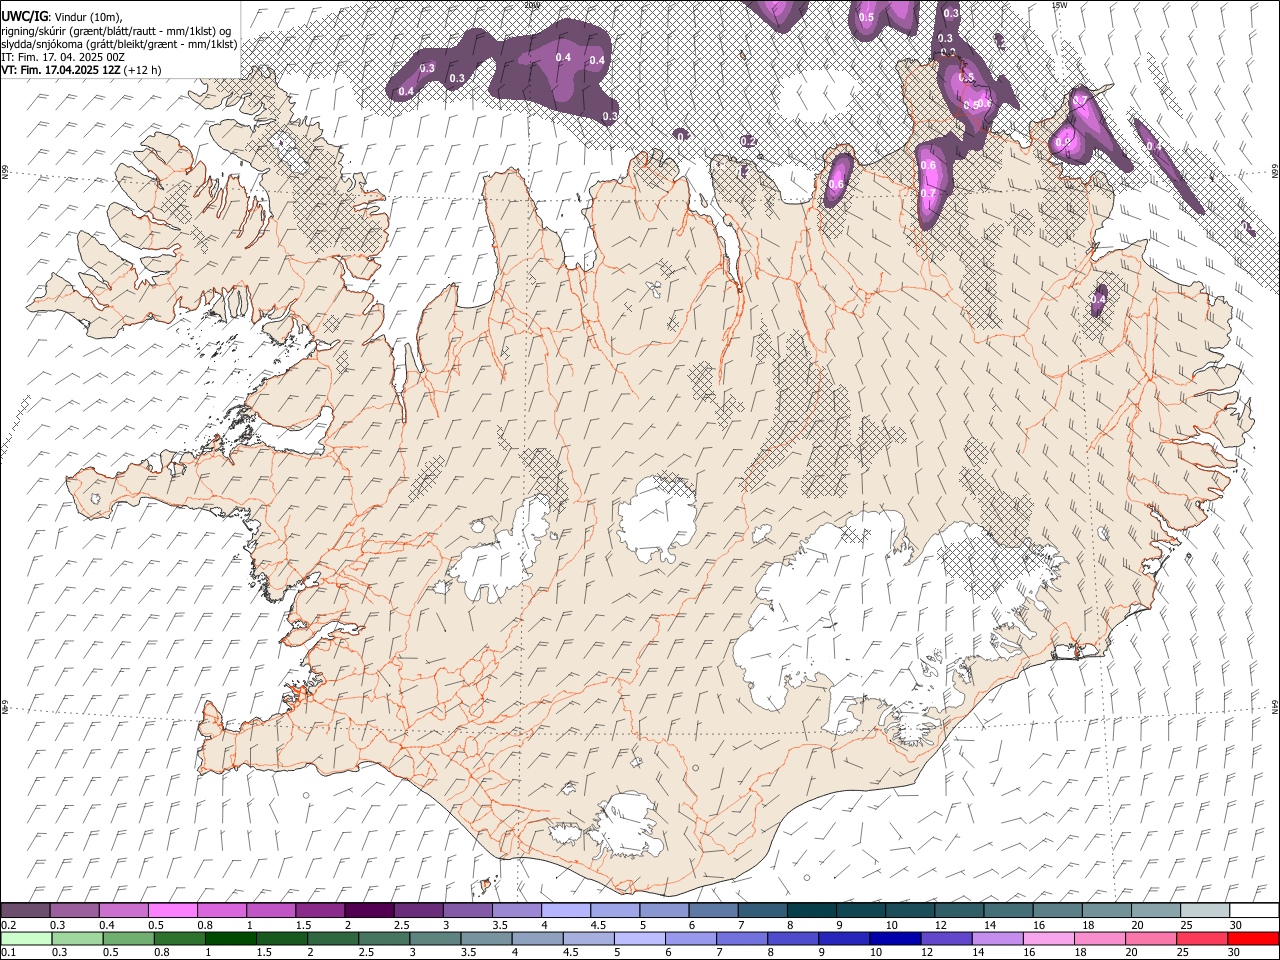Select rain legend swatch between 20 and 25
1280x960 pixels.
pos(1151,938)
